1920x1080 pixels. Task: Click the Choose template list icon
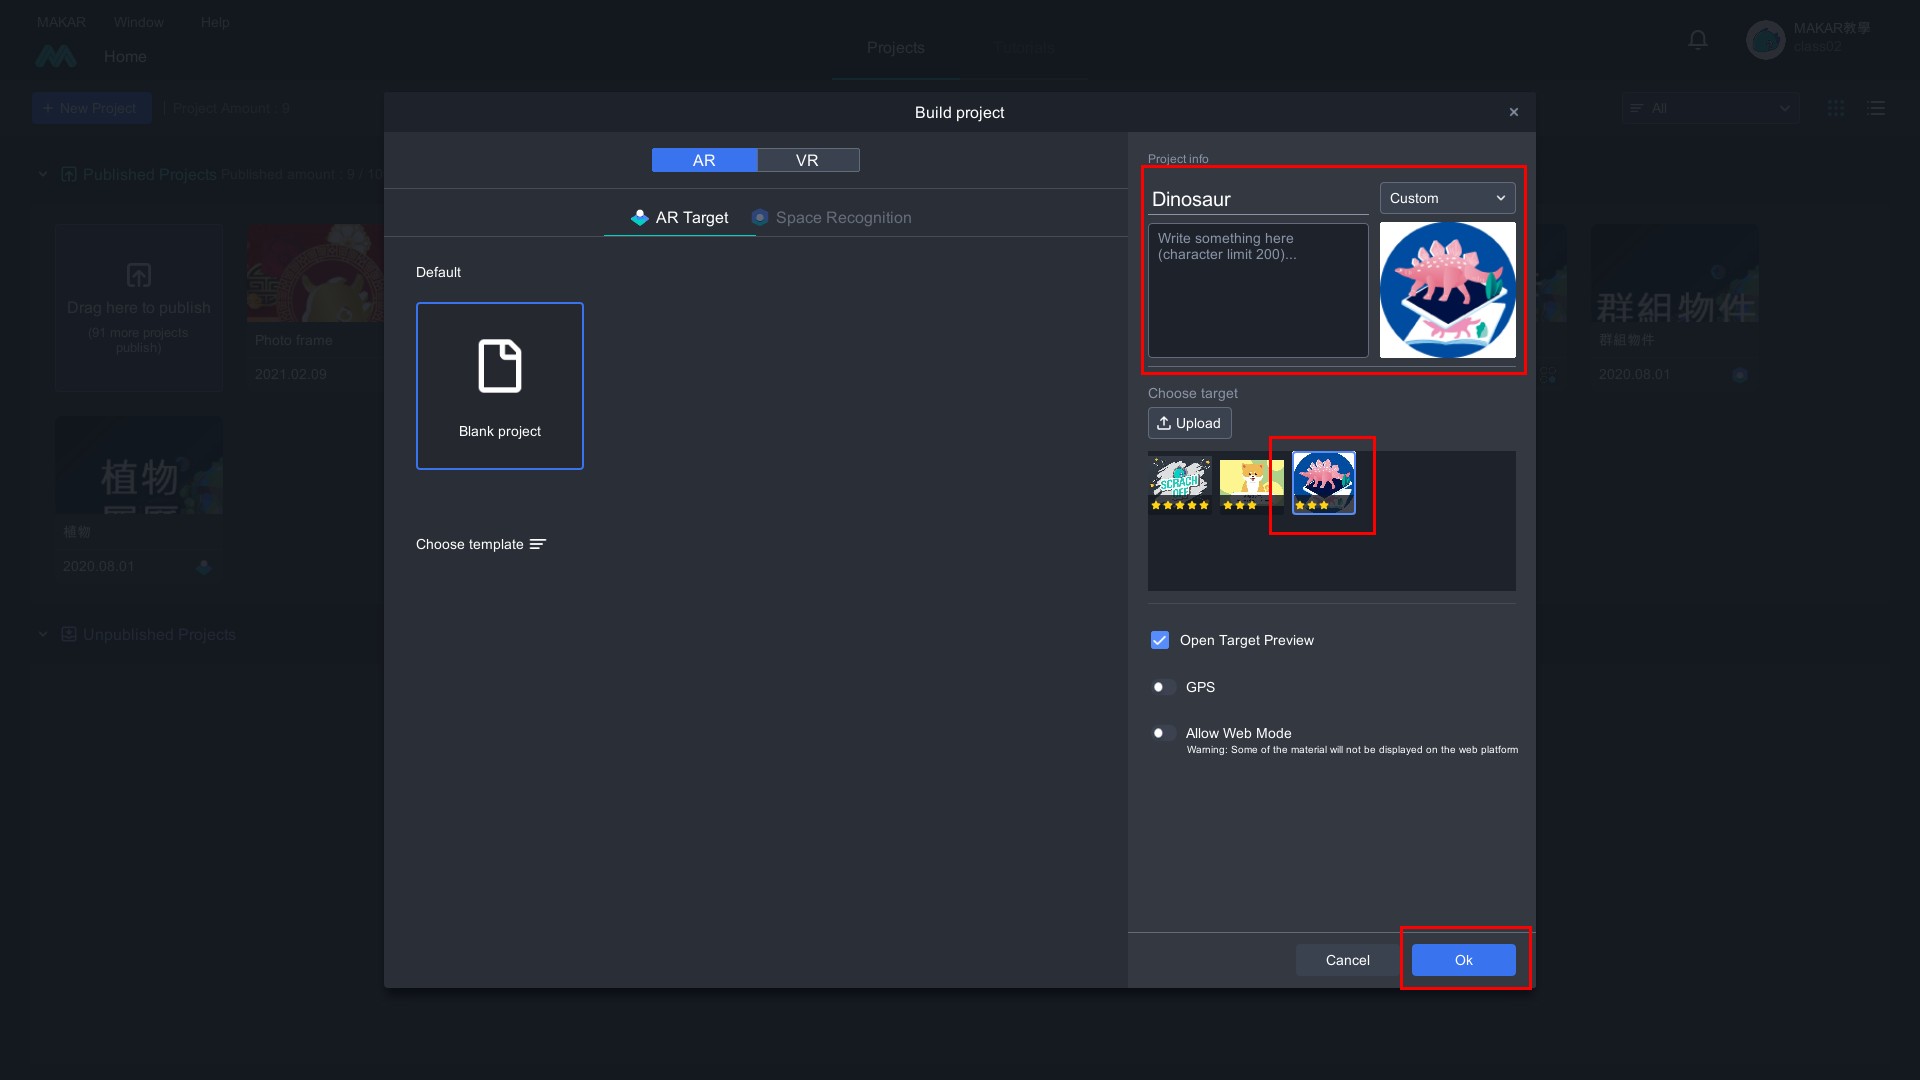click(538, 544)
